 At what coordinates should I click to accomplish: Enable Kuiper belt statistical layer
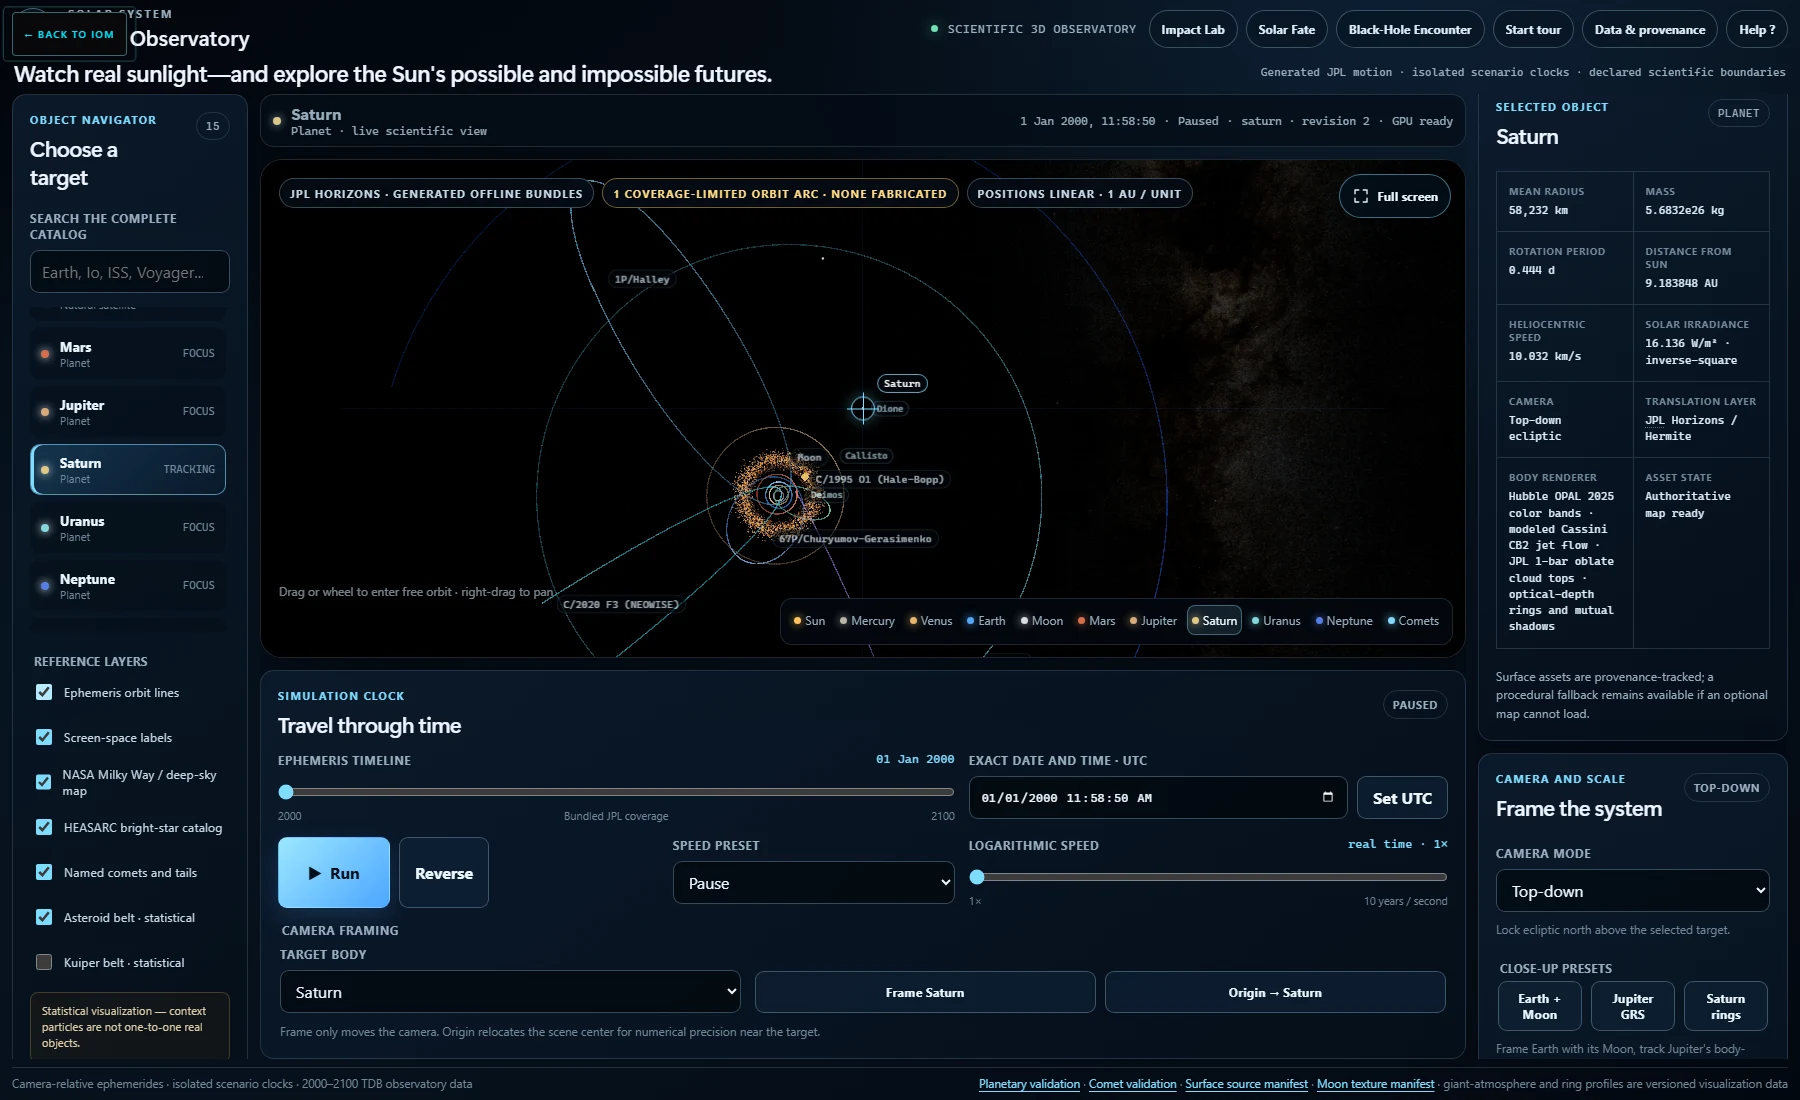(x=44, y=962)
